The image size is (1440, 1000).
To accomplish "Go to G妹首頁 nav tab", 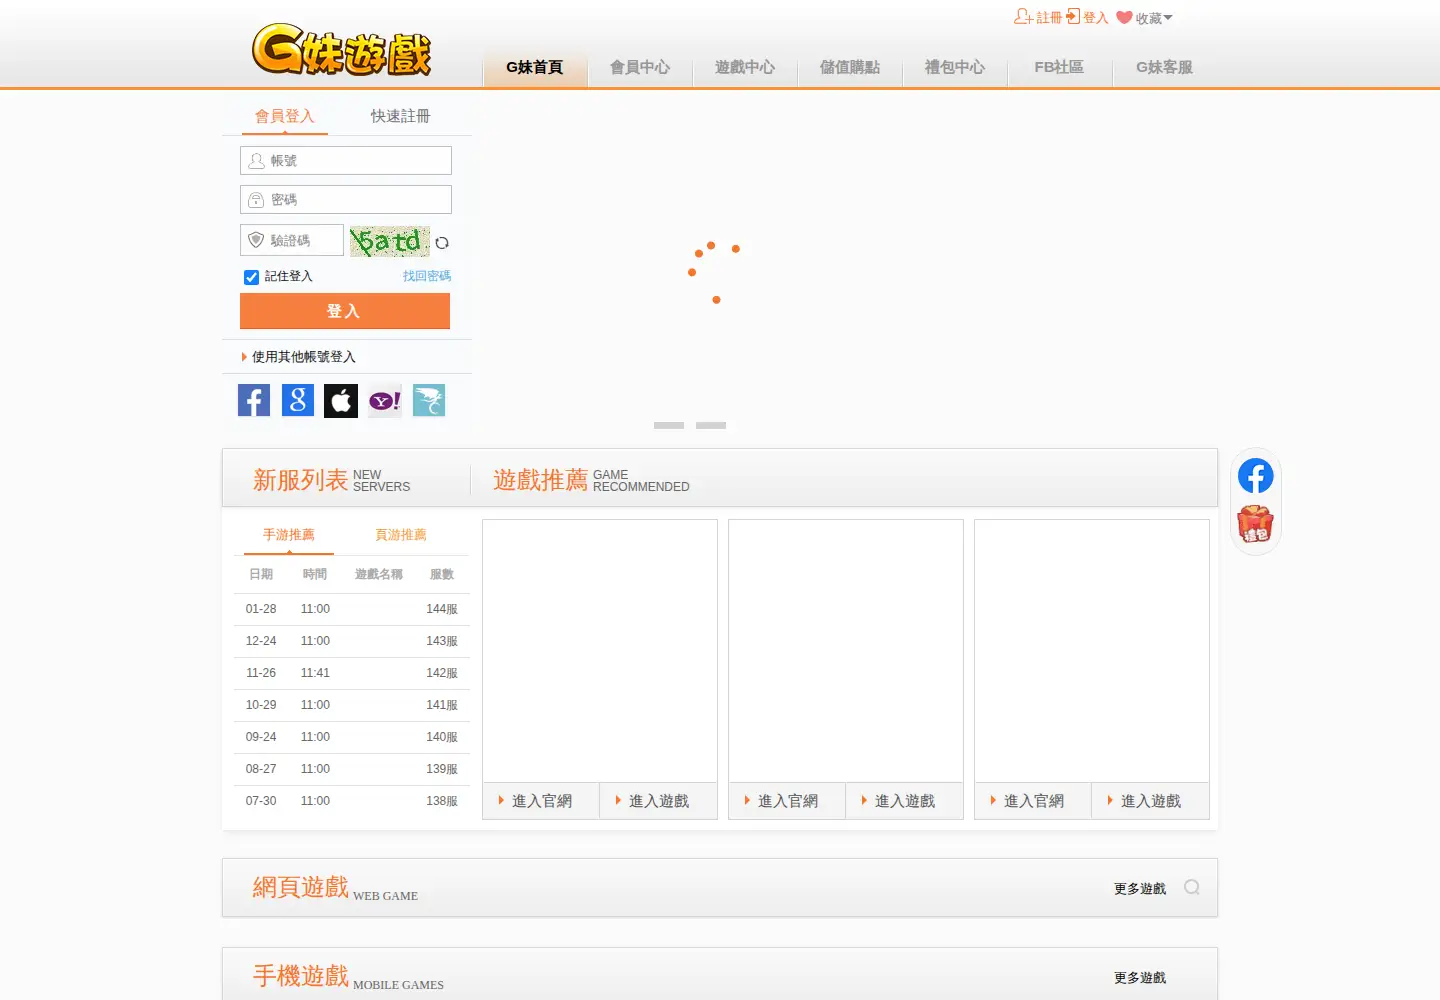I will coord(535,67).
